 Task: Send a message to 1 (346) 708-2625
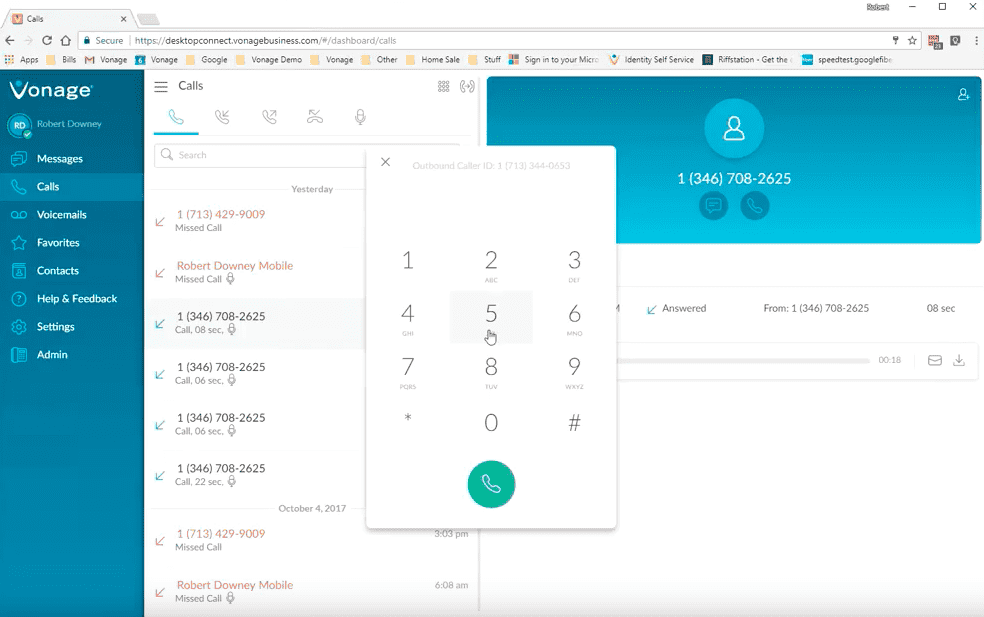point(713,207)
